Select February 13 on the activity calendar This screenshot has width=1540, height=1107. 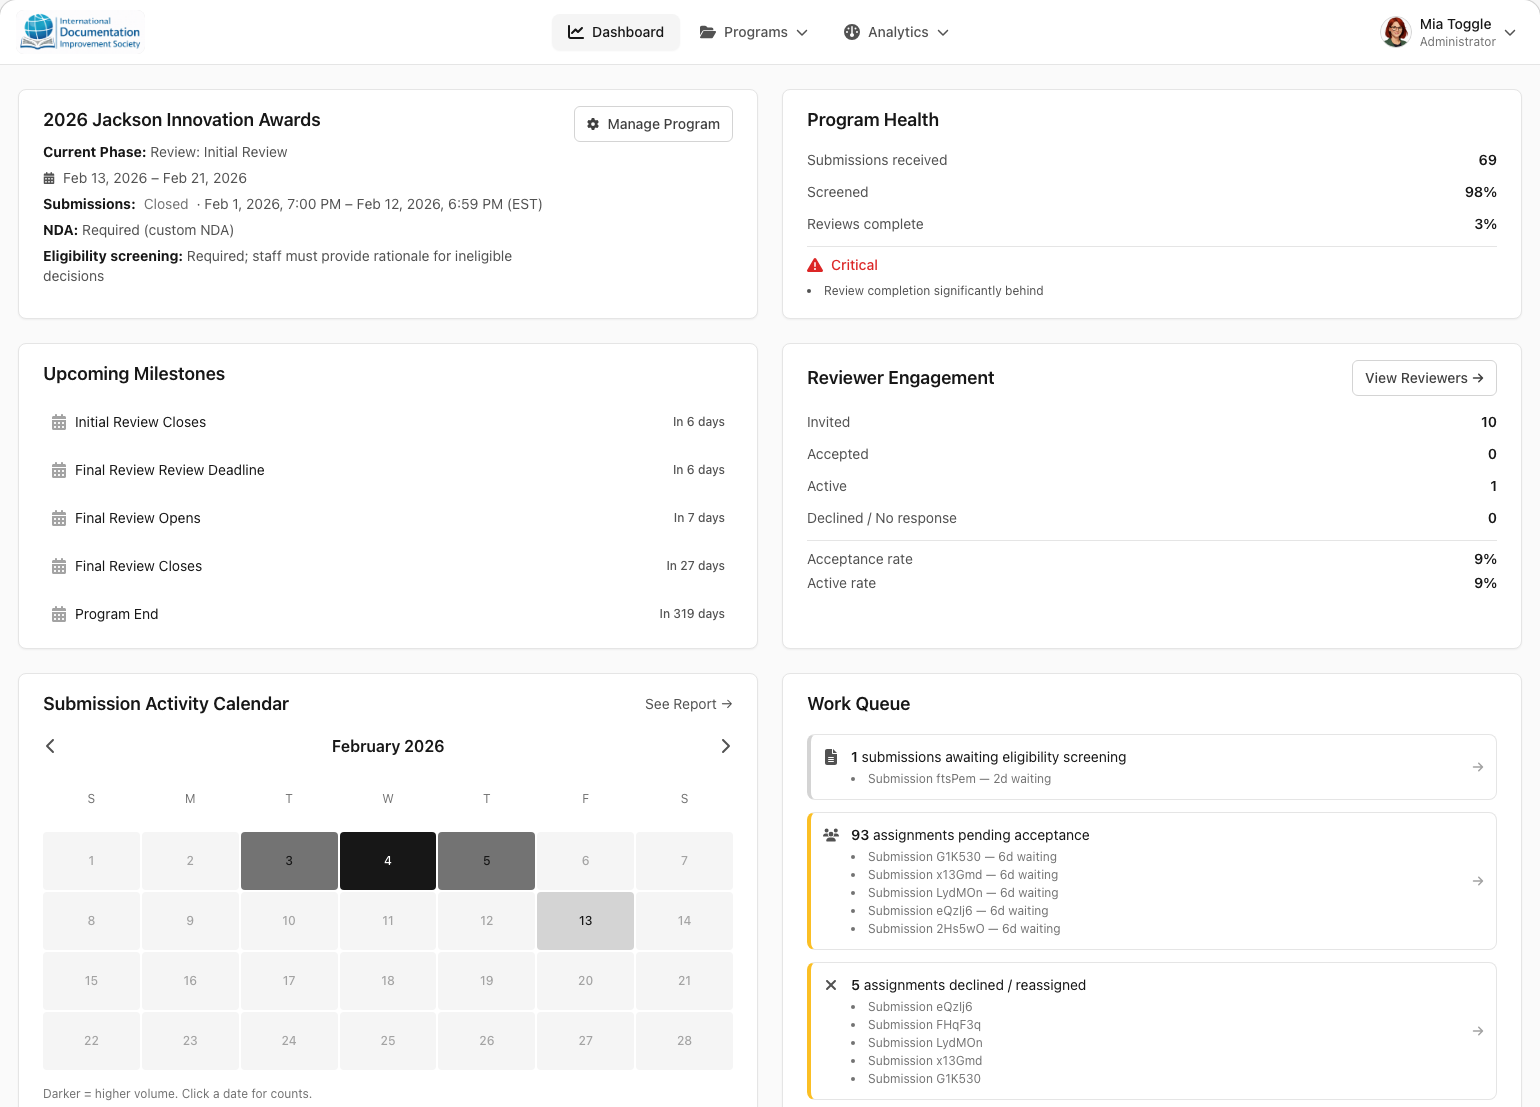click(585, 921)
